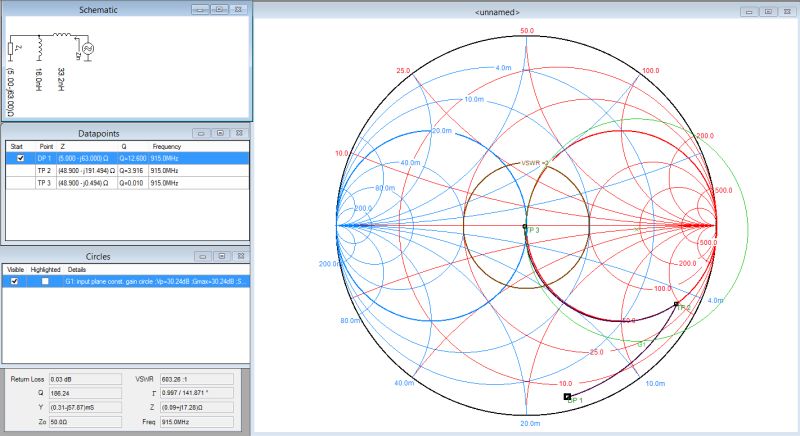
Task: Click the TP 2 marker on Smith chart
Action: [677, 304]
